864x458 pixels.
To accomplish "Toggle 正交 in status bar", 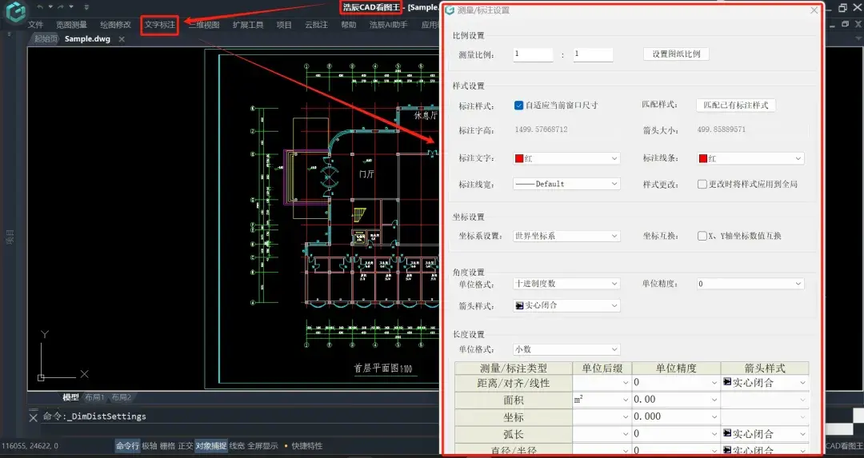I will (x=186, y=446).
